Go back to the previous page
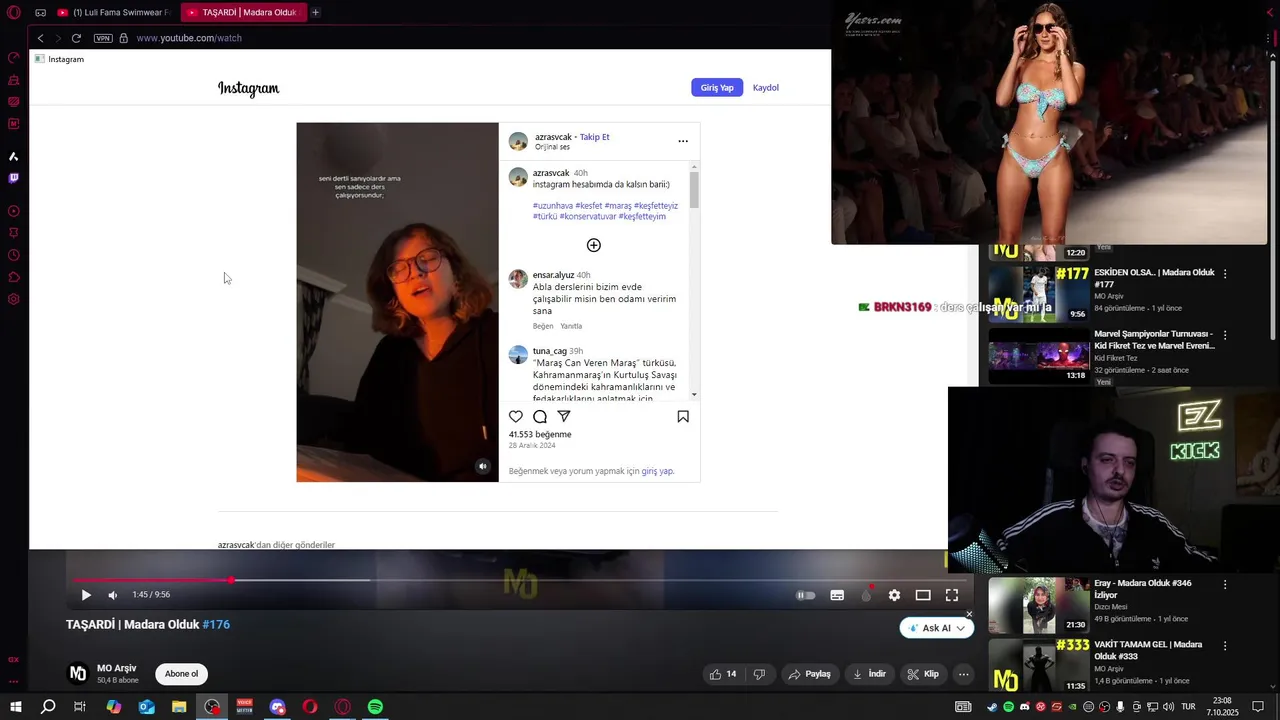This screenshot has height=720, width=1280. [x=40, y=38]
